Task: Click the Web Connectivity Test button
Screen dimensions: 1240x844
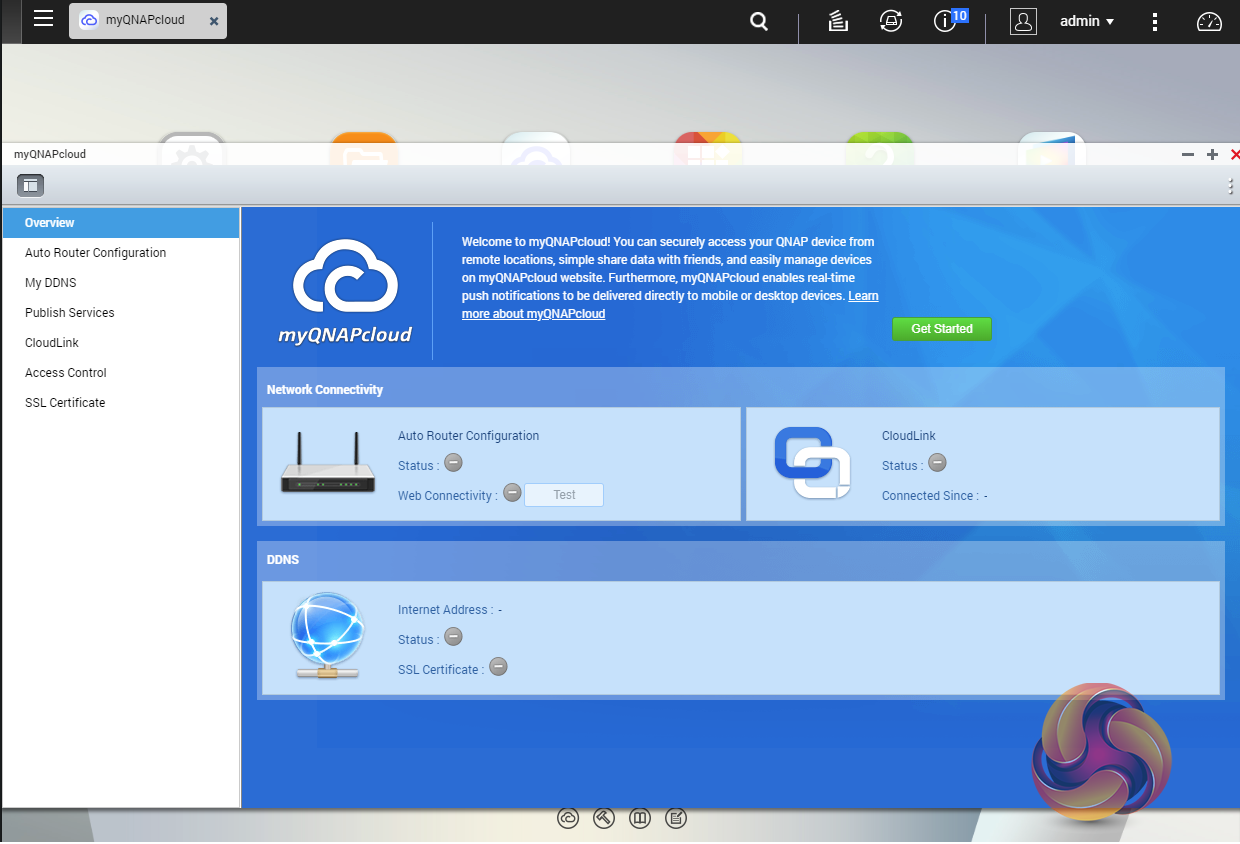Action: coord(564,495)
